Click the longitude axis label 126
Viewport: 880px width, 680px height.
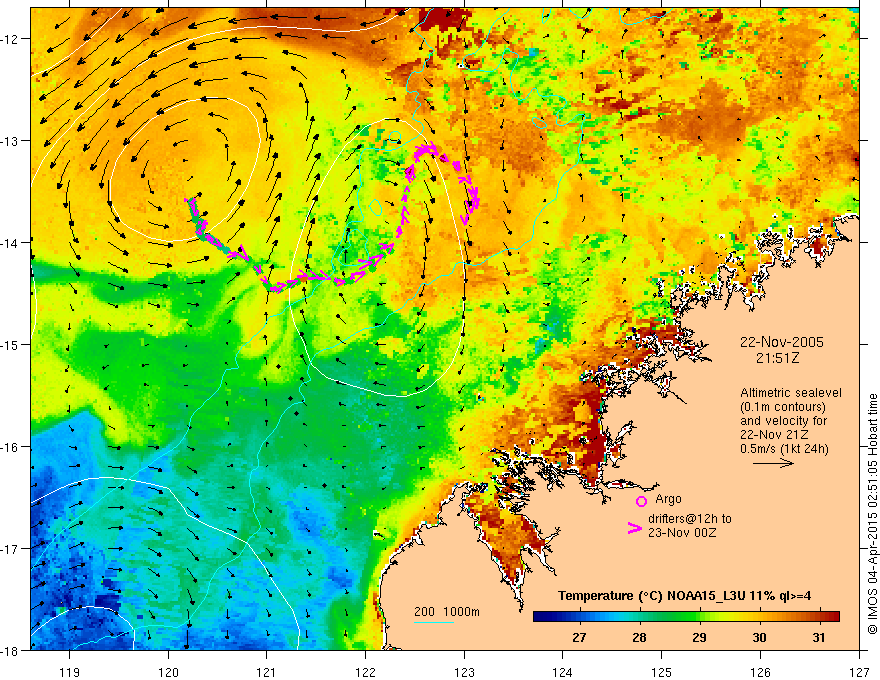click(760, 672)
